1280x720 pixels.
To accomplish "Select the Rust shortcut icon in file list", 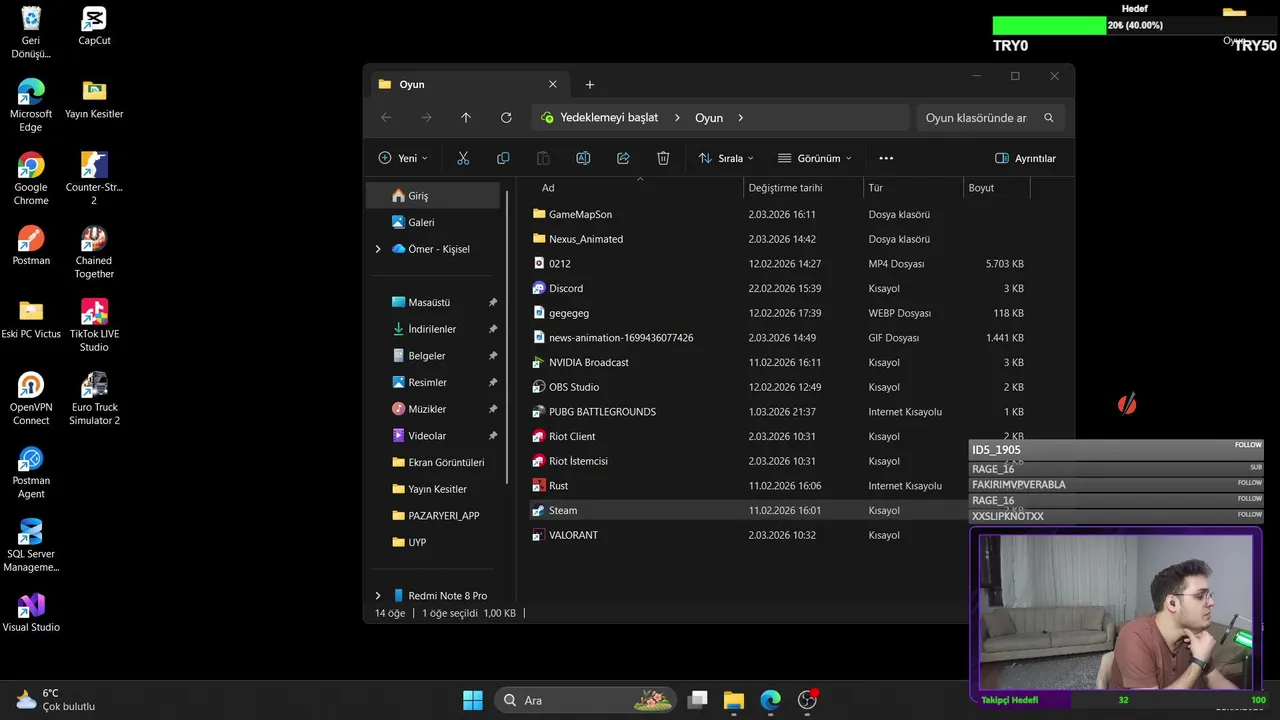I will (539, 486).
